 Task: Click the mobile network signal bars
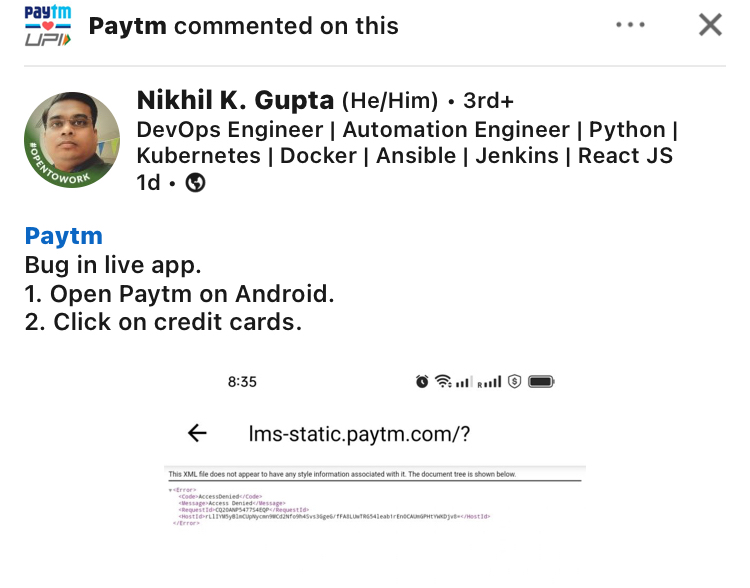[x=489, y=382]
